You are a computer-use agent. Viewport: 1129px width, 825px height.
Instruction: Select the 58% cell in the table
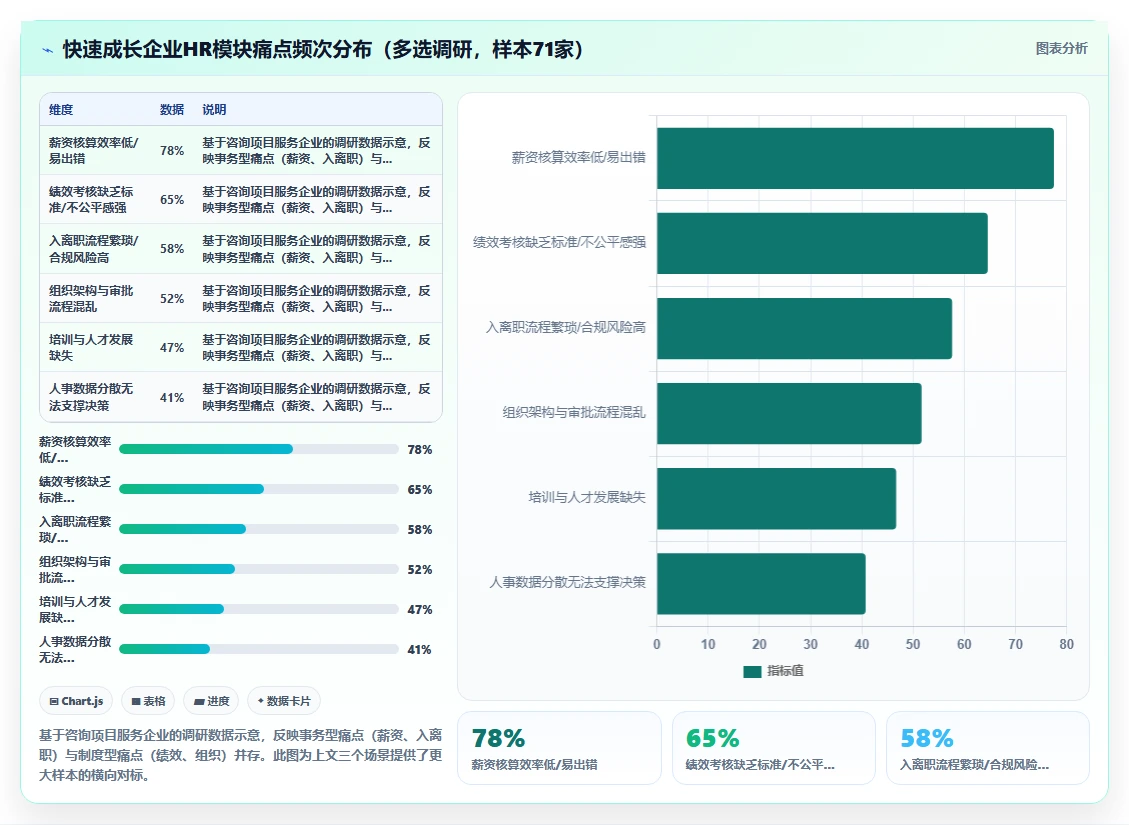pos(172,248)
